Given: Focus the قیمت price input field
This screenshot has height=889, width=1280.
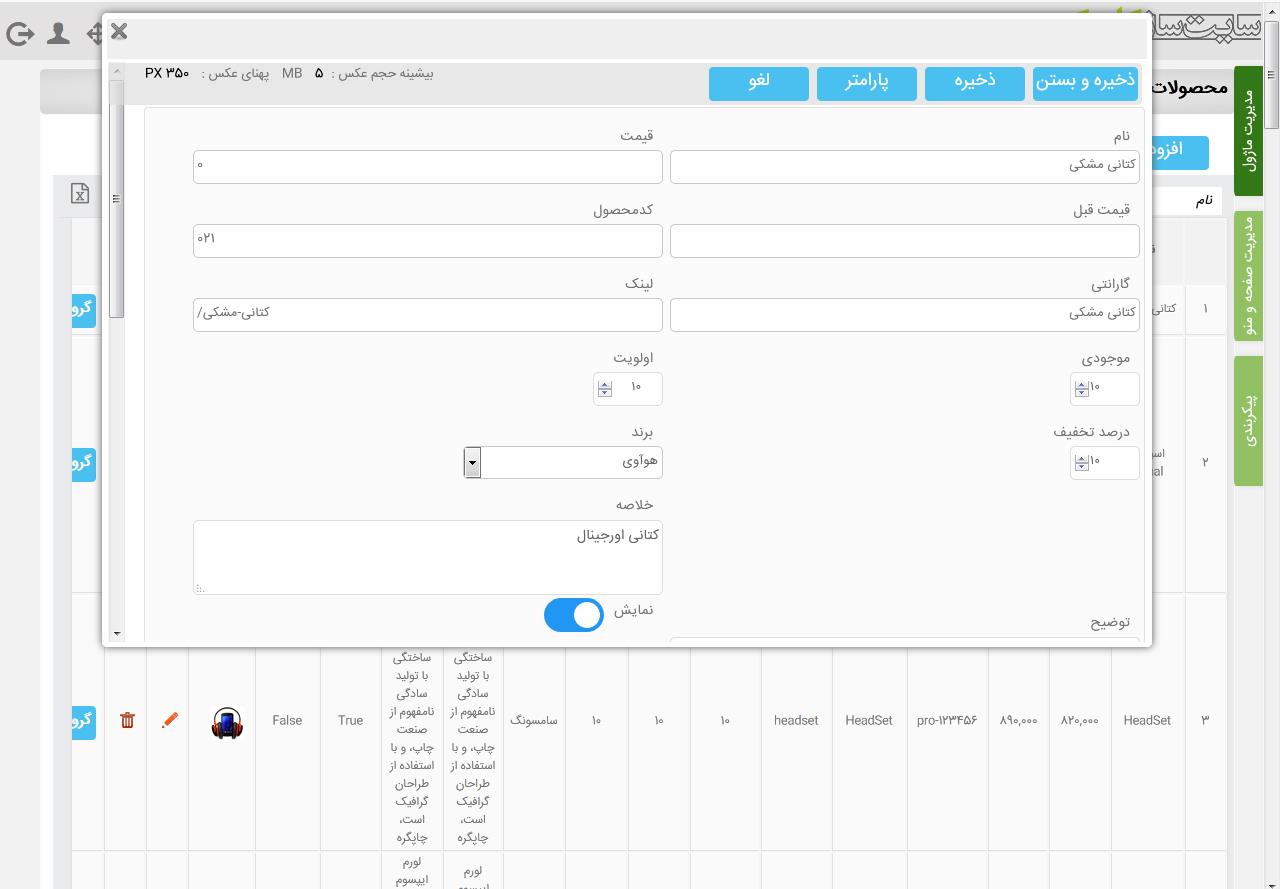Looking at the screenshot, I should point(428,167).
